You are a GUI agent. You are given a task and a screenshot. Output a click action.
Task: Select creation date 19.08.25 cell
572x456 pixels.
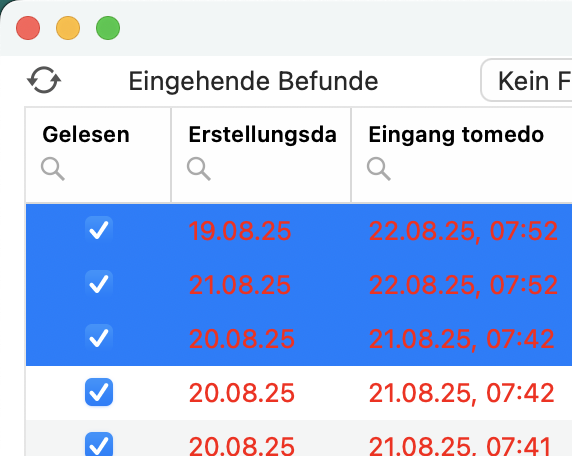240,231
